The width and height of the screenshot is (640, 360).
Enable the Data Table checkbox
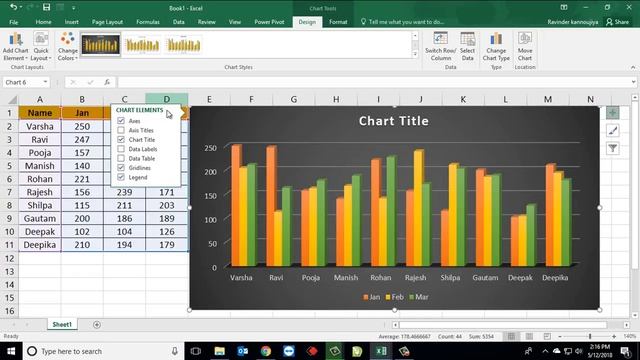coord(121,158)
